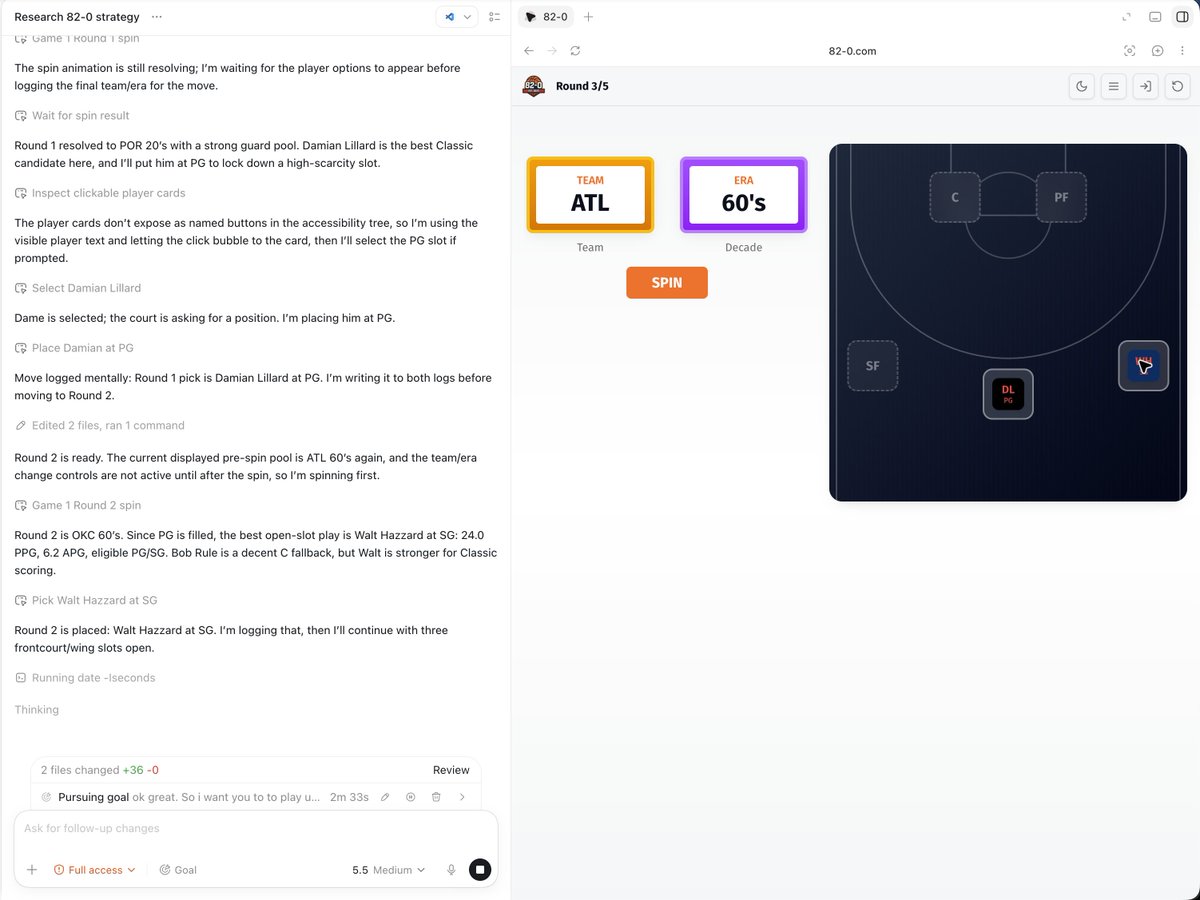The height and width of the screenshot is (900, 1200).
Task: Expand the Running date -Iseconds step
Action: click(85, 678)
